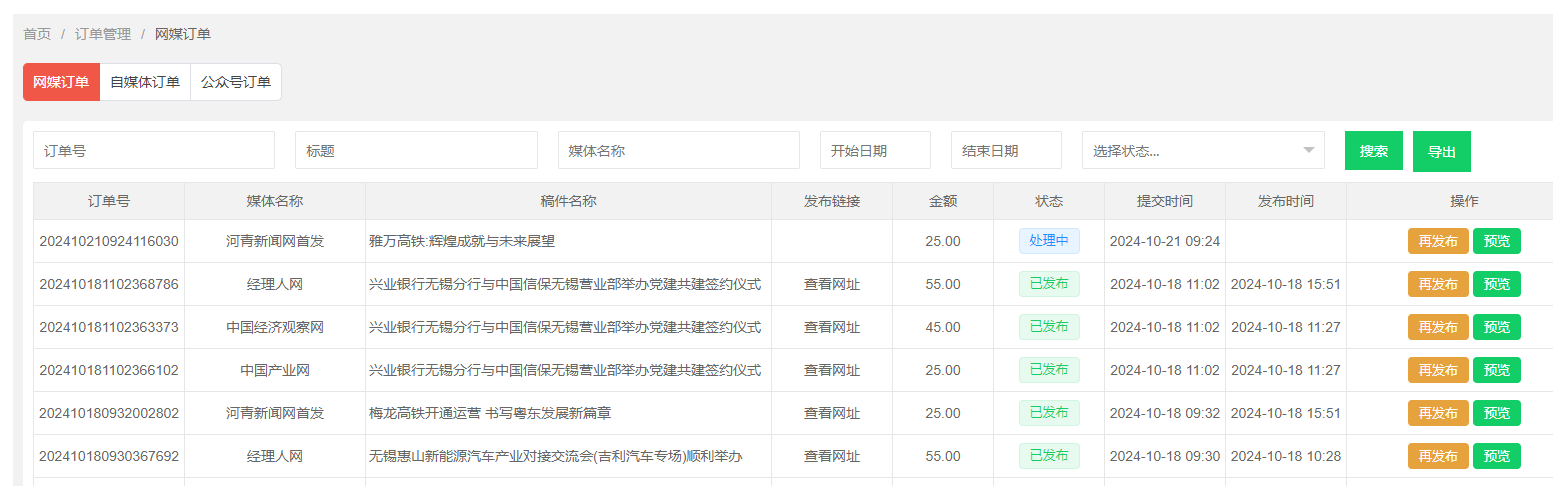This screenshot has height=486, width=1553.
Task: Click the green 搜索 button
Action: (1373, 151)
